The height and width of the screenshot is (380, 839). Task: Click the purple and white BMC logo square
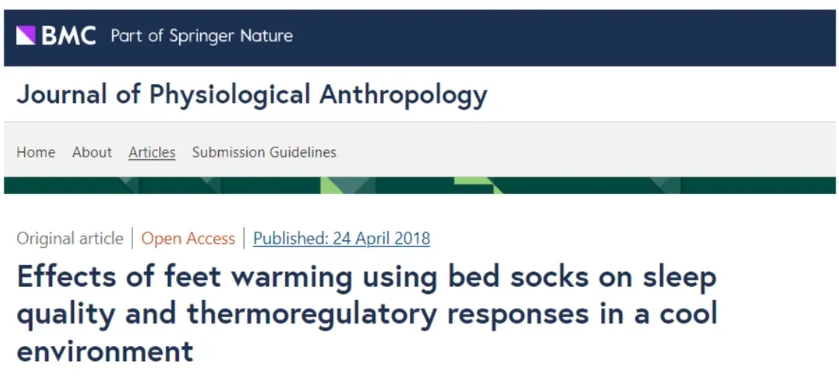(x=26, y=36)
